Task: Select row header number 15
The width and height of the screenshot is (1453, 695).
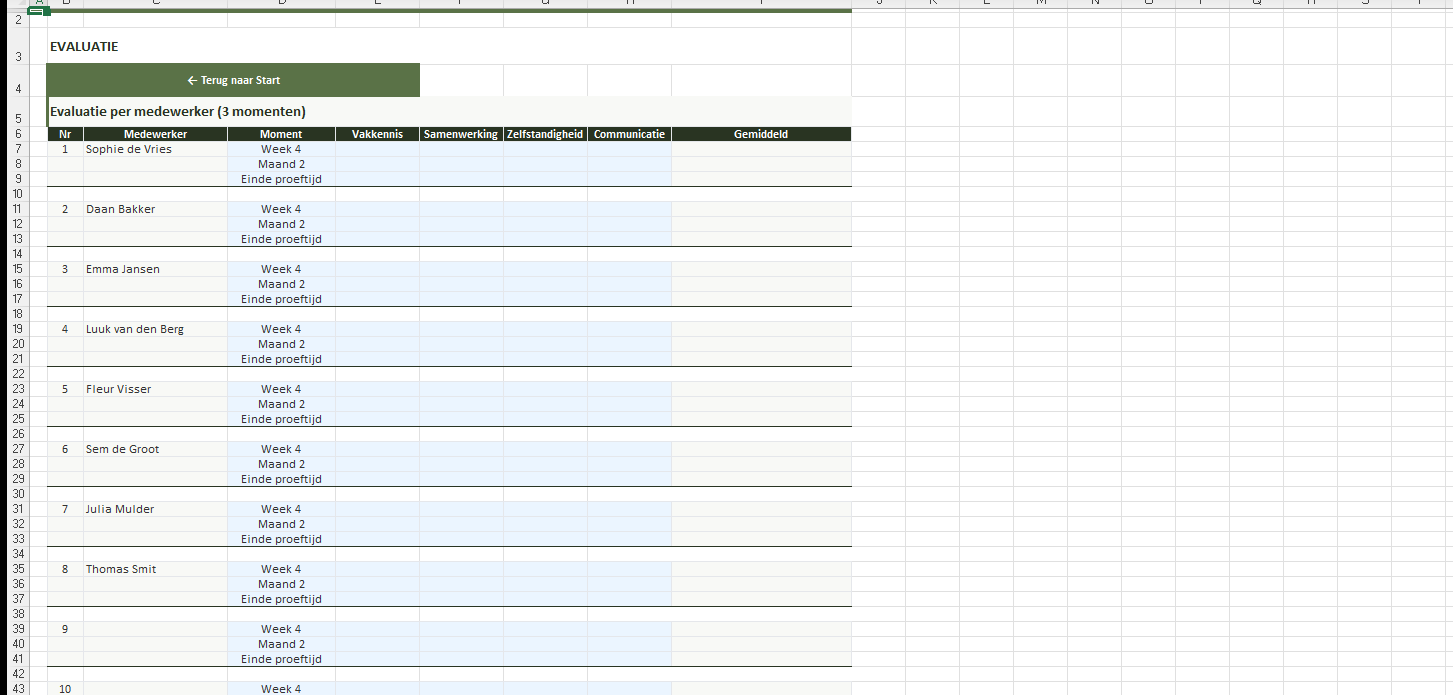Action: pos(18,269)
